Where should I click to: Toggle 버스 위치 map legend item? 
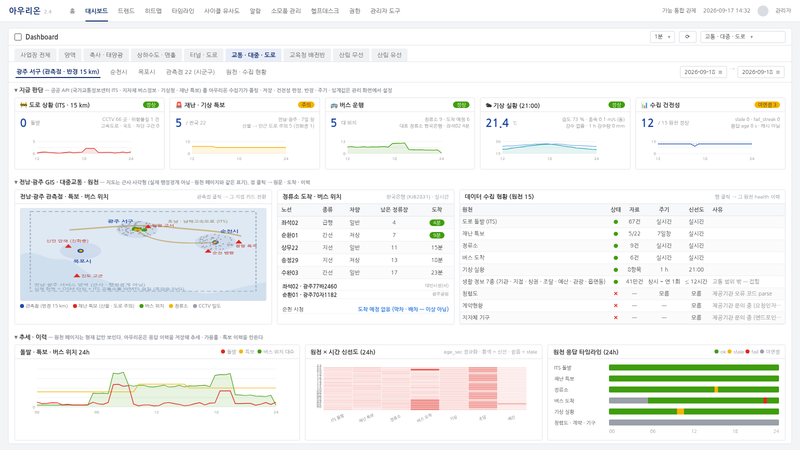pos(152,306)
